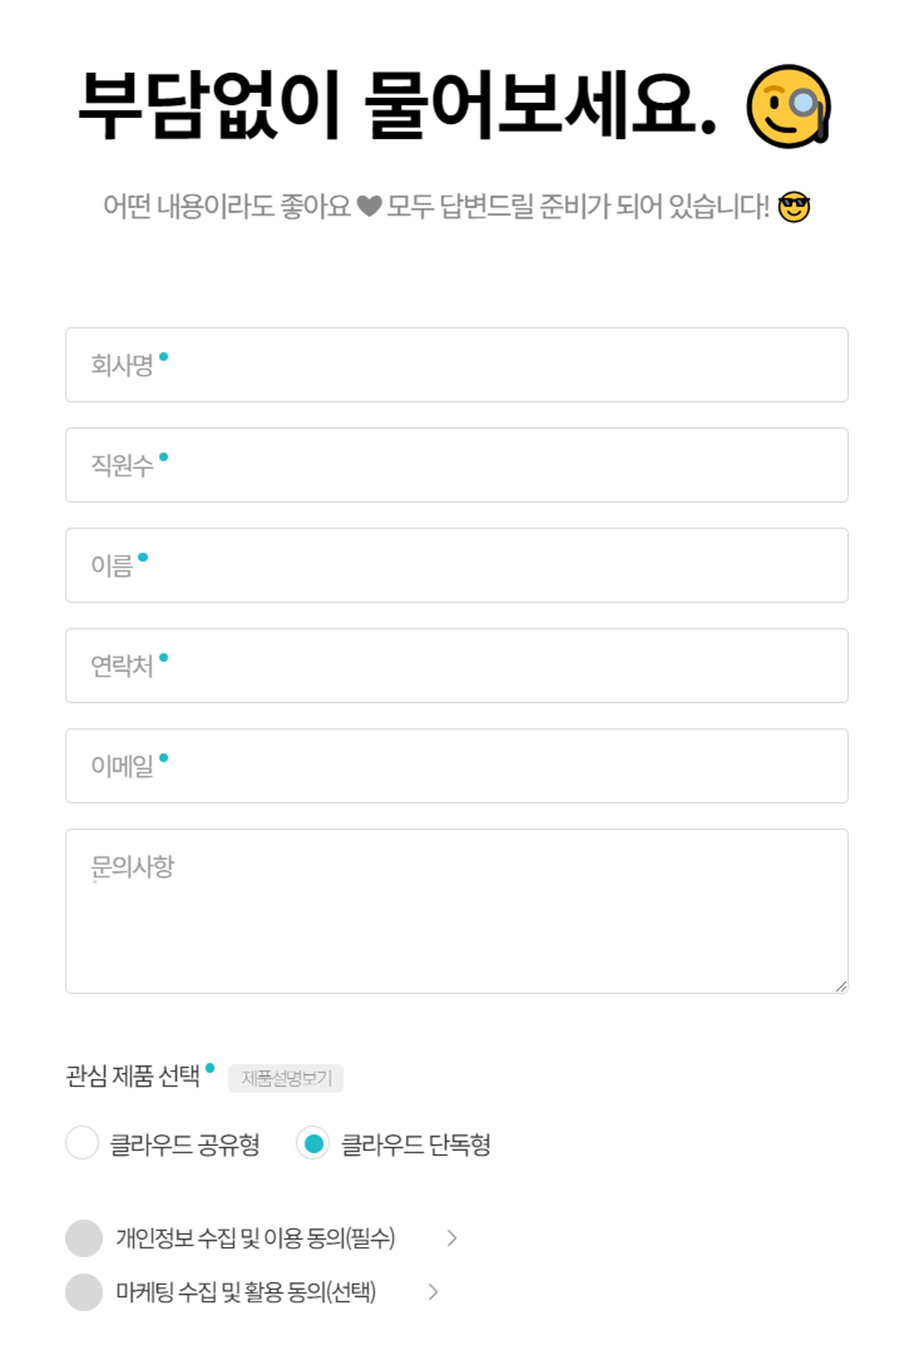This screenshot has width=919, height=1360.
Task: Focus the 직원수 employee count field
Action: tap(456, 465)
